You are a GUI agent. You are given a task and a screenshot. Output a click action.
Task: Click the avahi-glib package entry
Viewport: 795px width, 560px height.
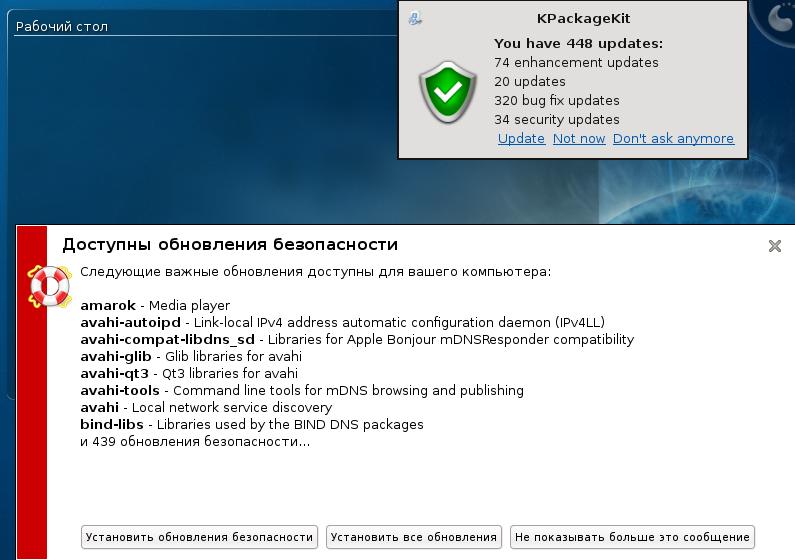pos(191,356)
